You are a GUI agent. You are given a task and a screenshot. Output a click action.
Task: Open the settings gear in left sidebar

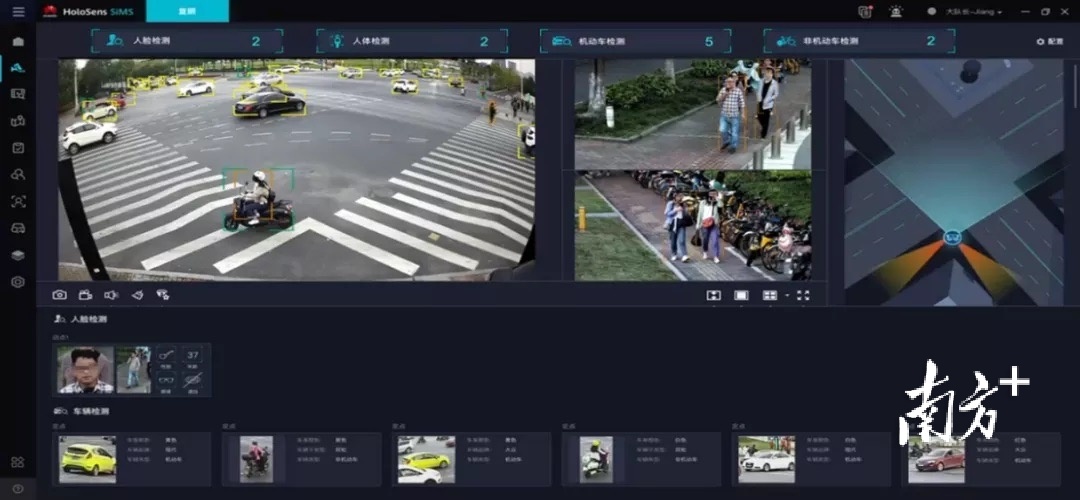(x=18, y=282)
